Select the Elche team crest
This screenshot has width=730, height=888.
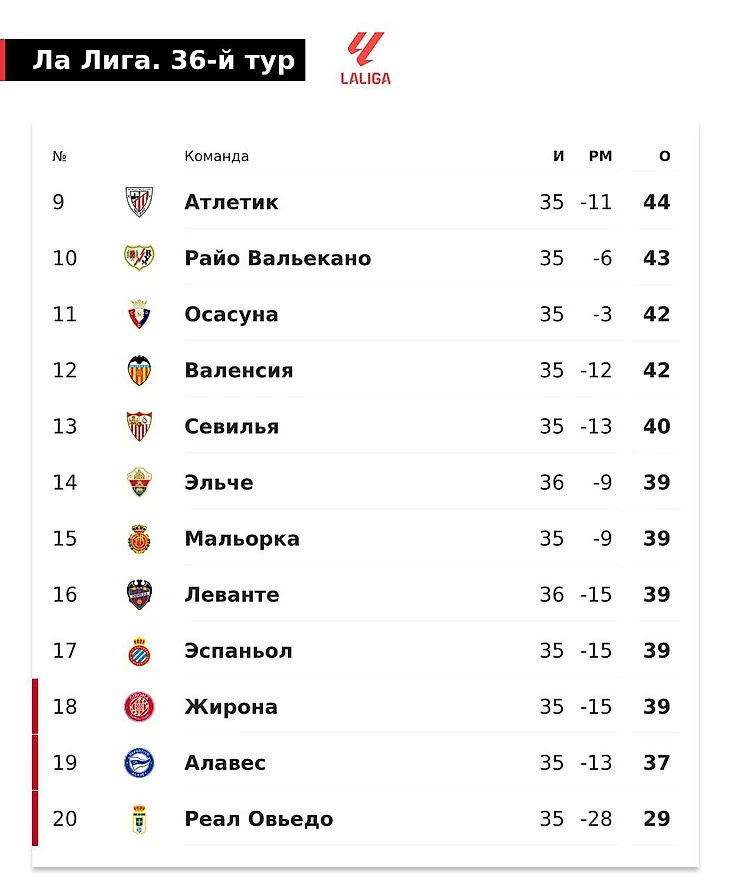click(139, 482)
